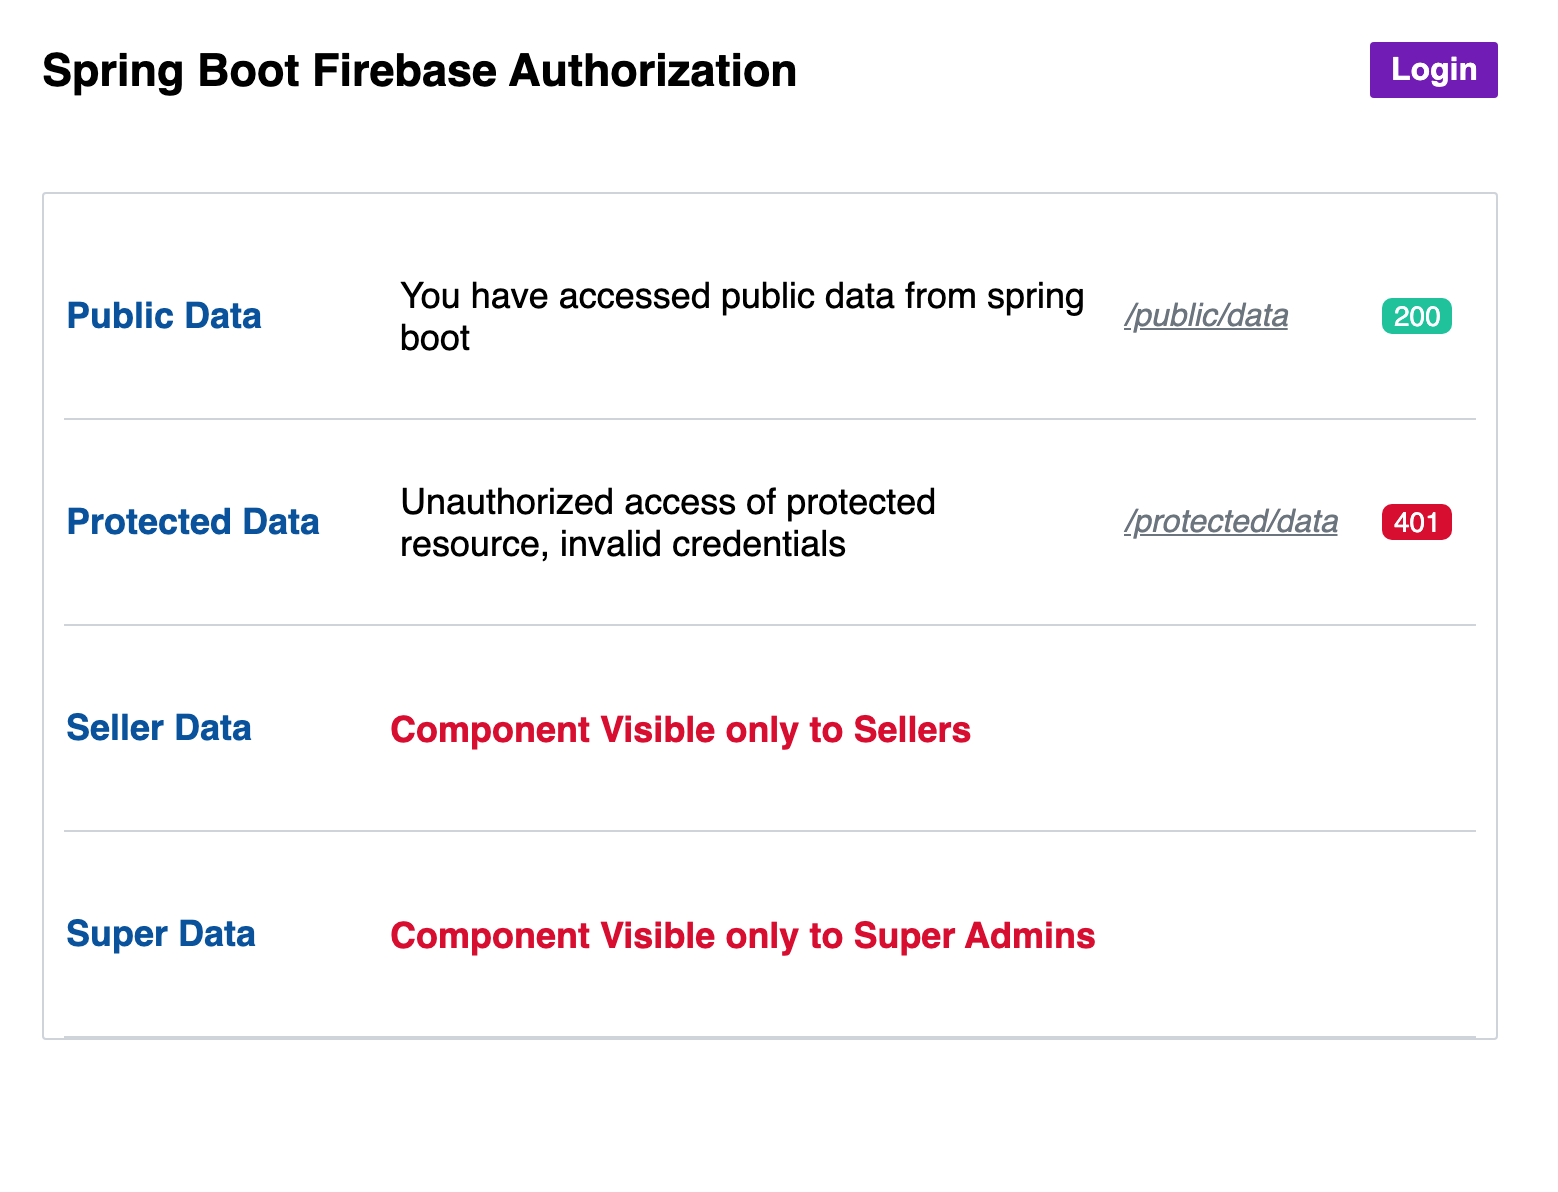
Task: Click the Spring Boot Firebase Authorization title
Action: (419, 71)
